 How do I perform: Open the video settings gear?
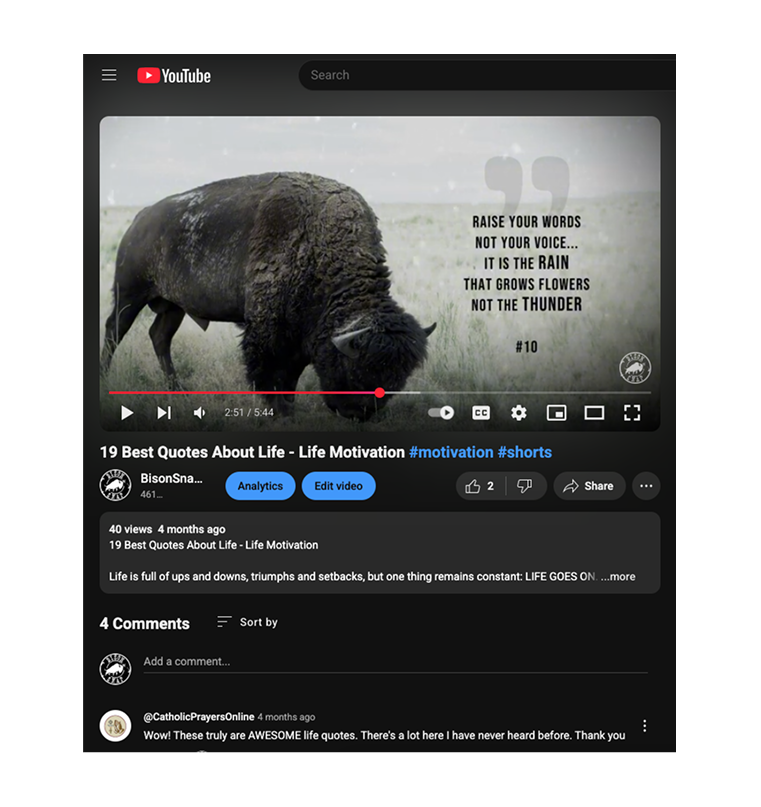pyautogui.click(x=518, y=412)
